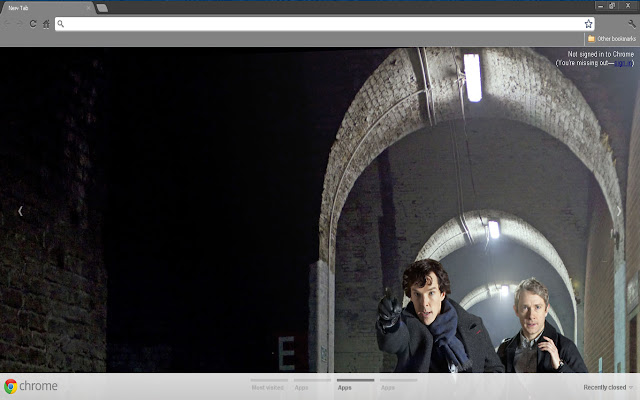
Task: Select the highlighted active Apps page
Action: (355, 386)
